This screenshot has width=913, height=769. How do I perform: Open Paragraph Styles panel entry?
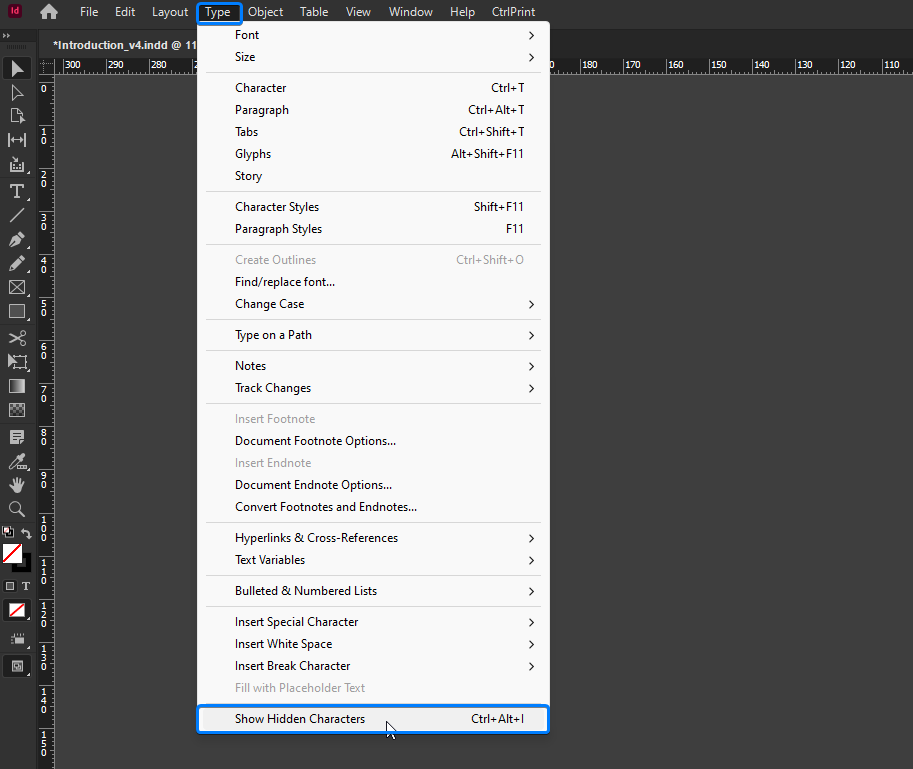[373, 229]
